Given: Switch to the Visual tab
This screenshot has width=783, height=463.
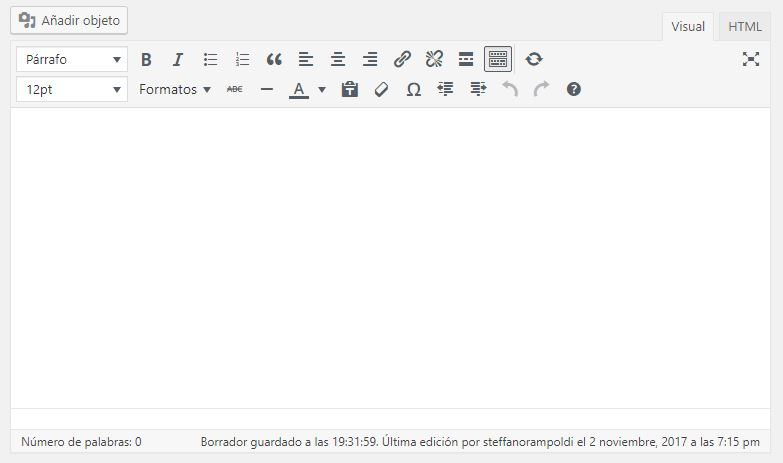Looking at the screenshot, I should [x=688, y=27].
